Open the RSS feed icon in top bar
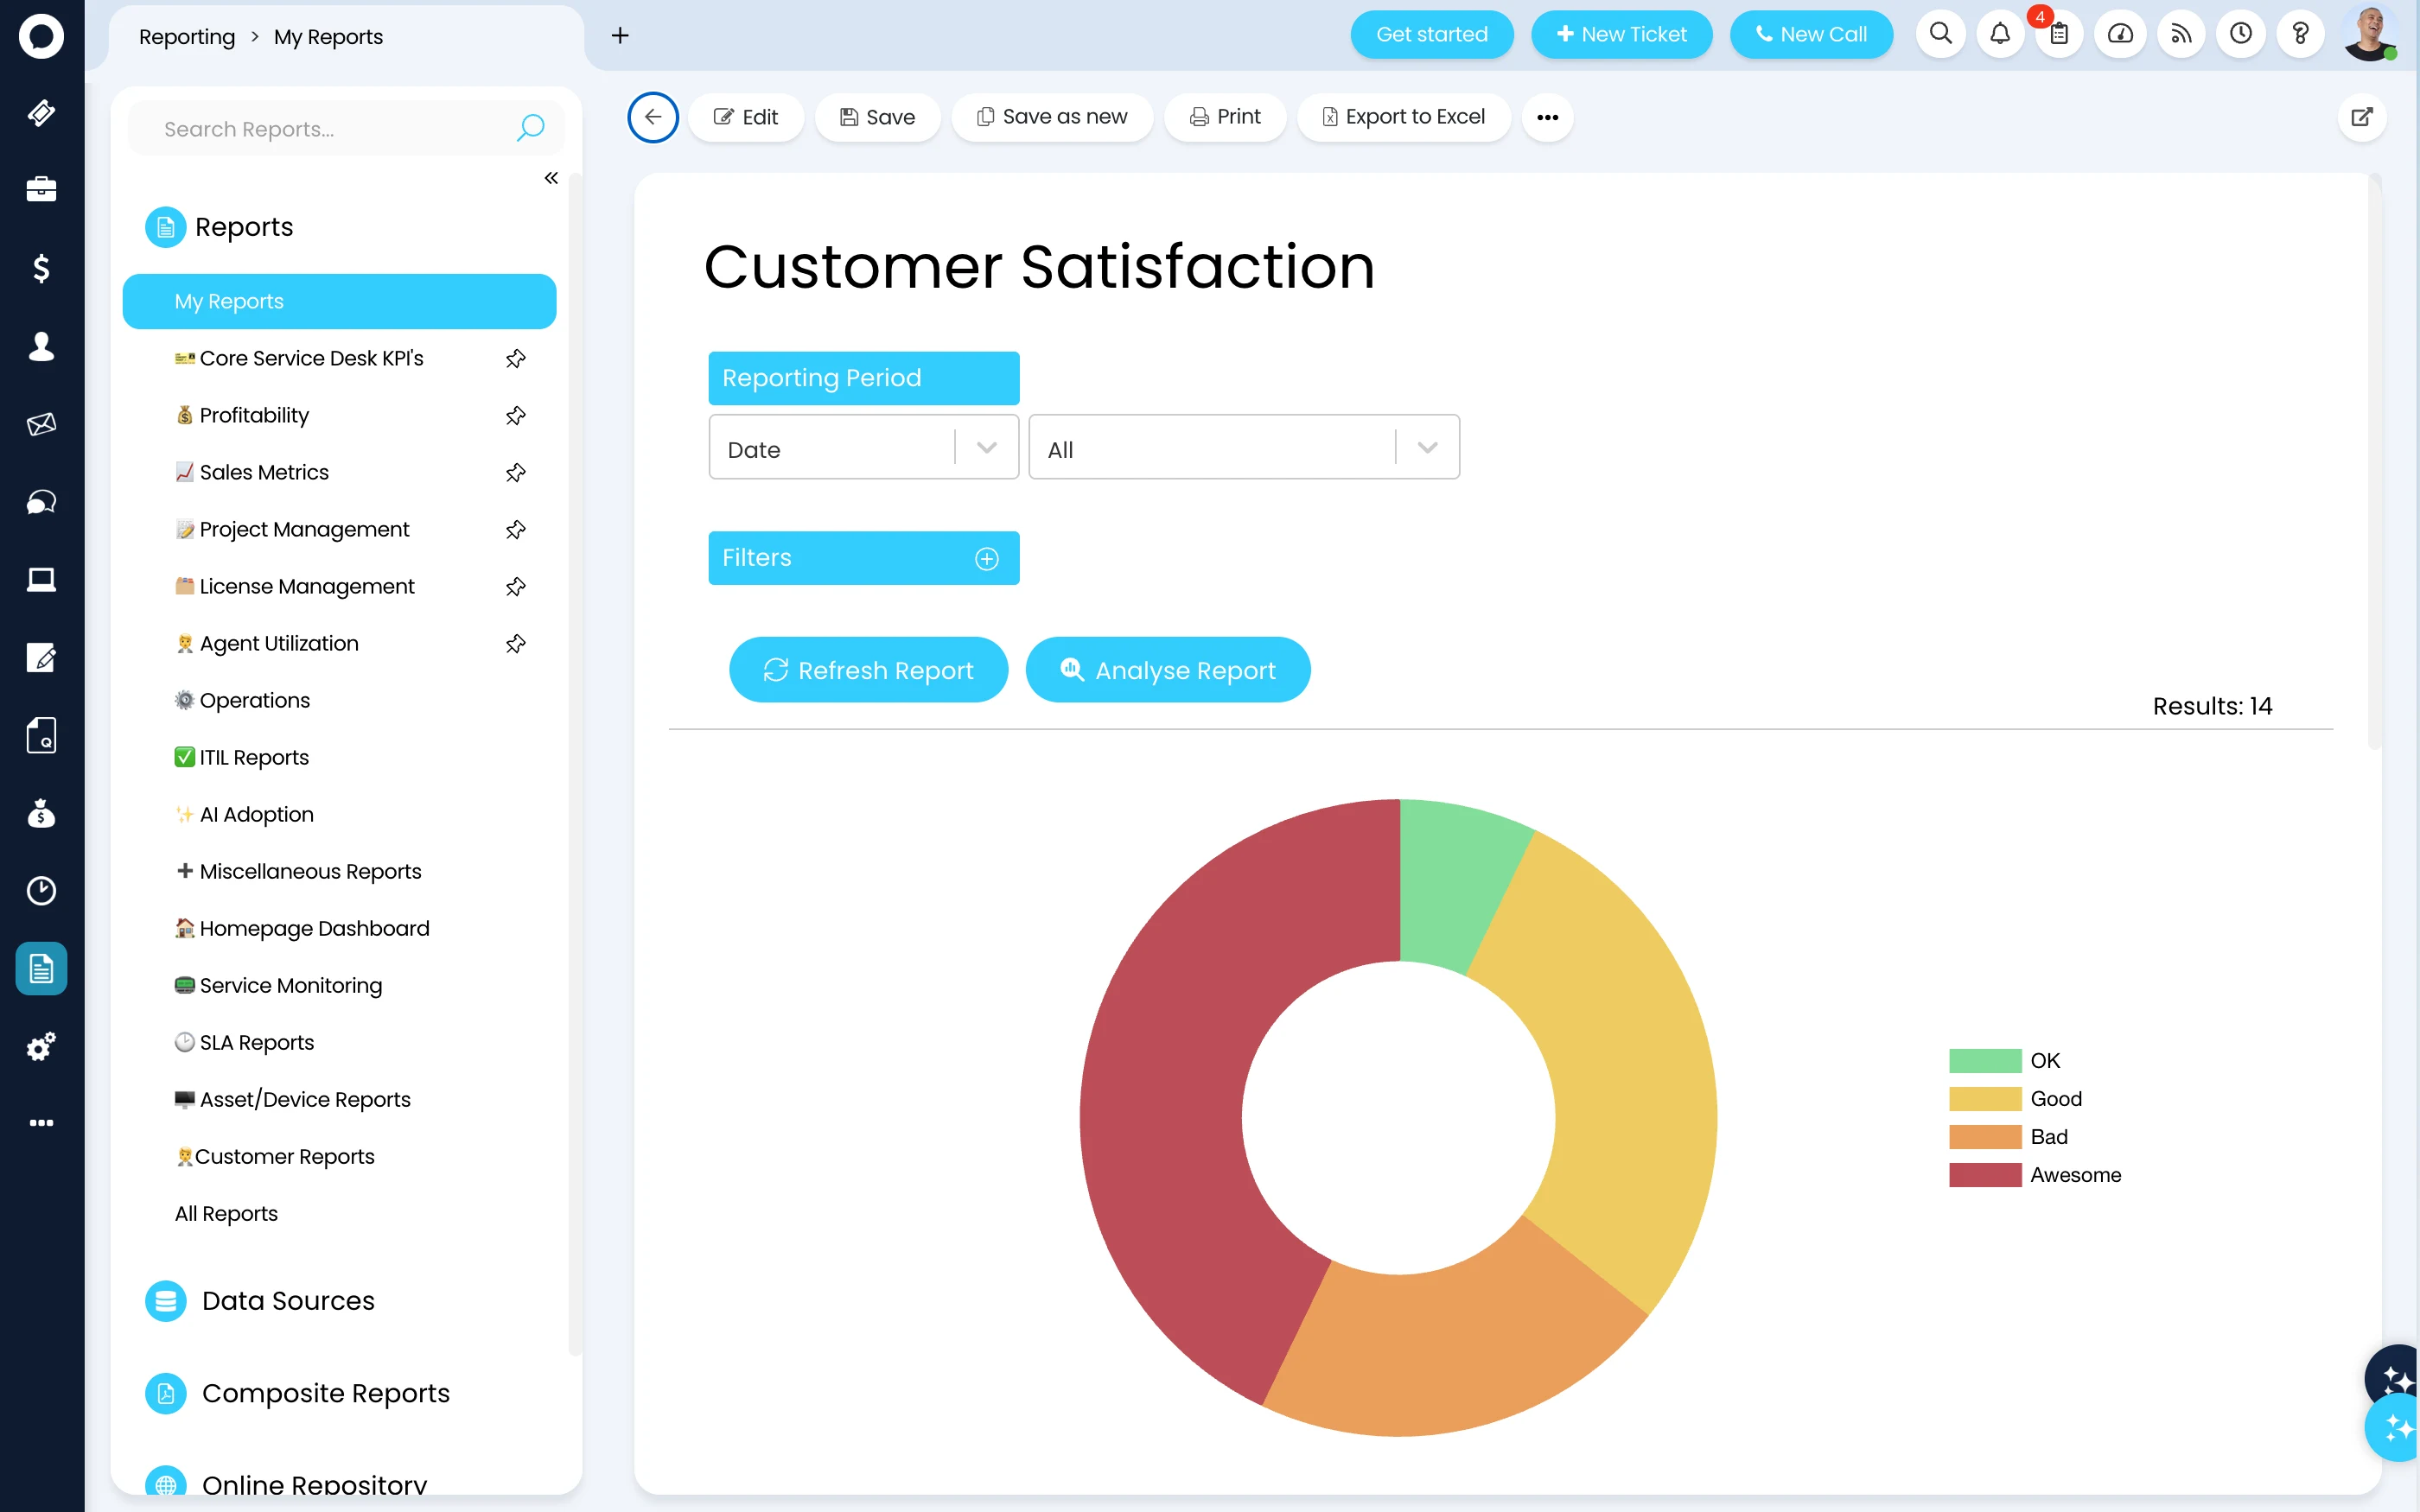 click(x=2181, y=34)
